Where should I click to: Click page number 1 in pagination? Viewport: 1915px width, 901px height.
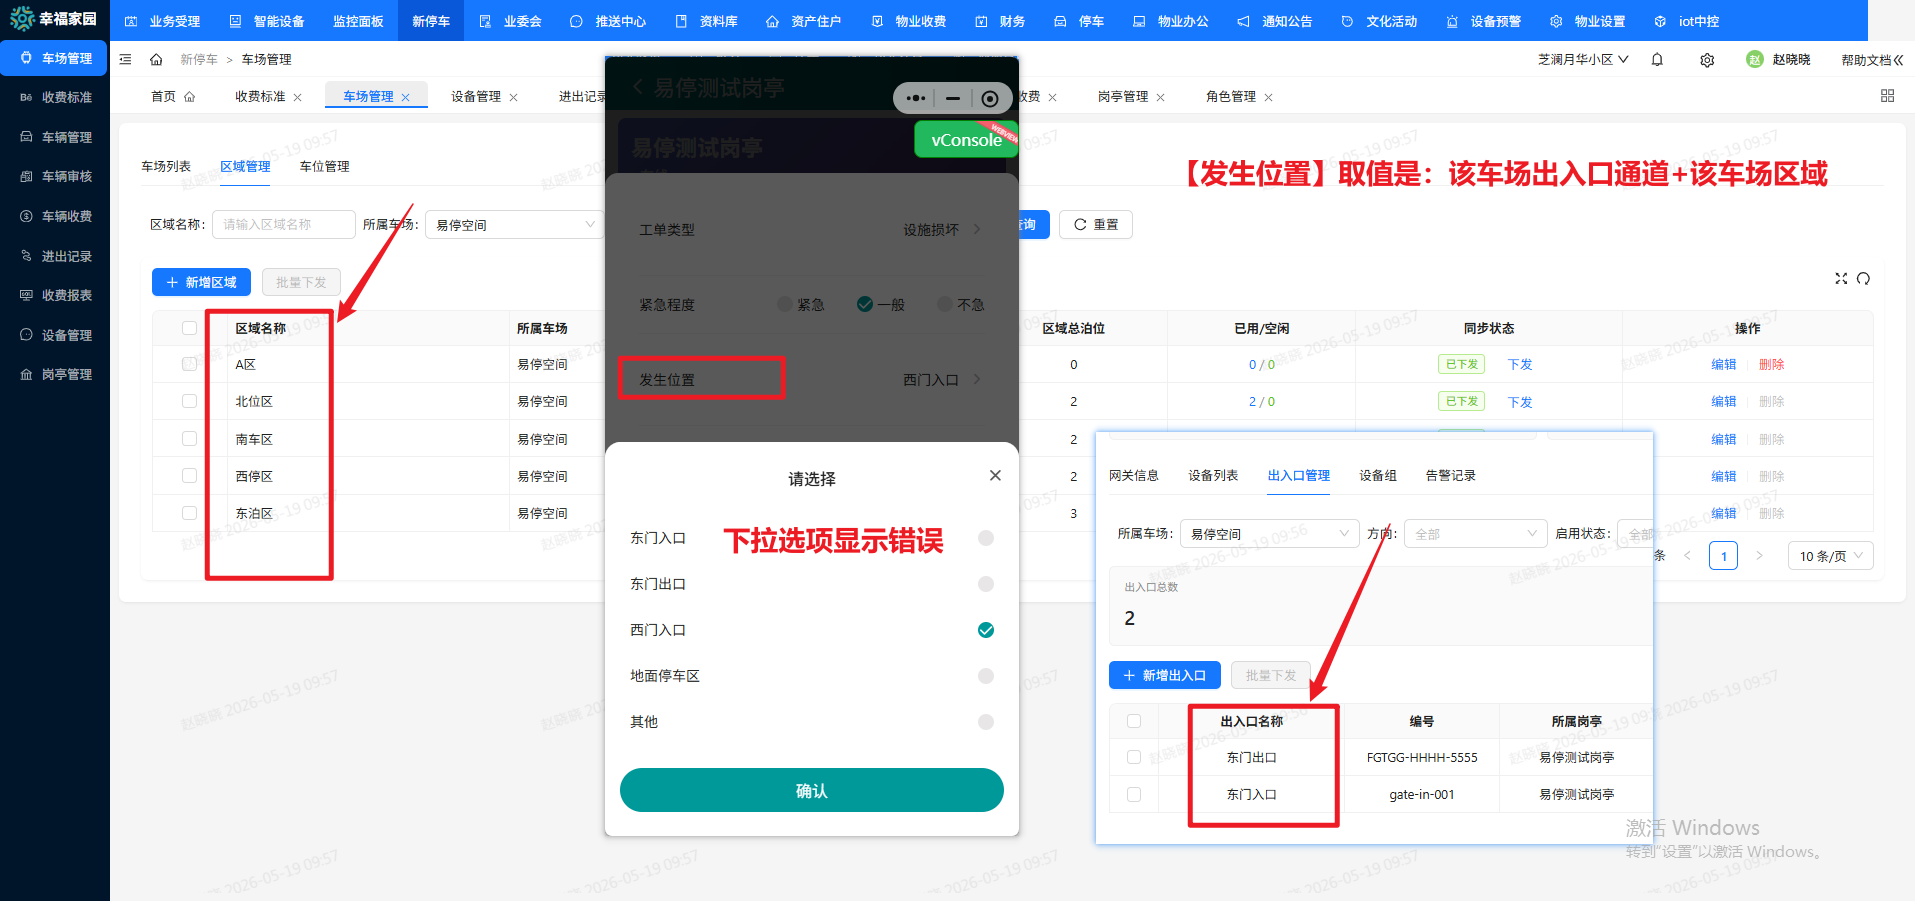click(x=1723, y=556)
